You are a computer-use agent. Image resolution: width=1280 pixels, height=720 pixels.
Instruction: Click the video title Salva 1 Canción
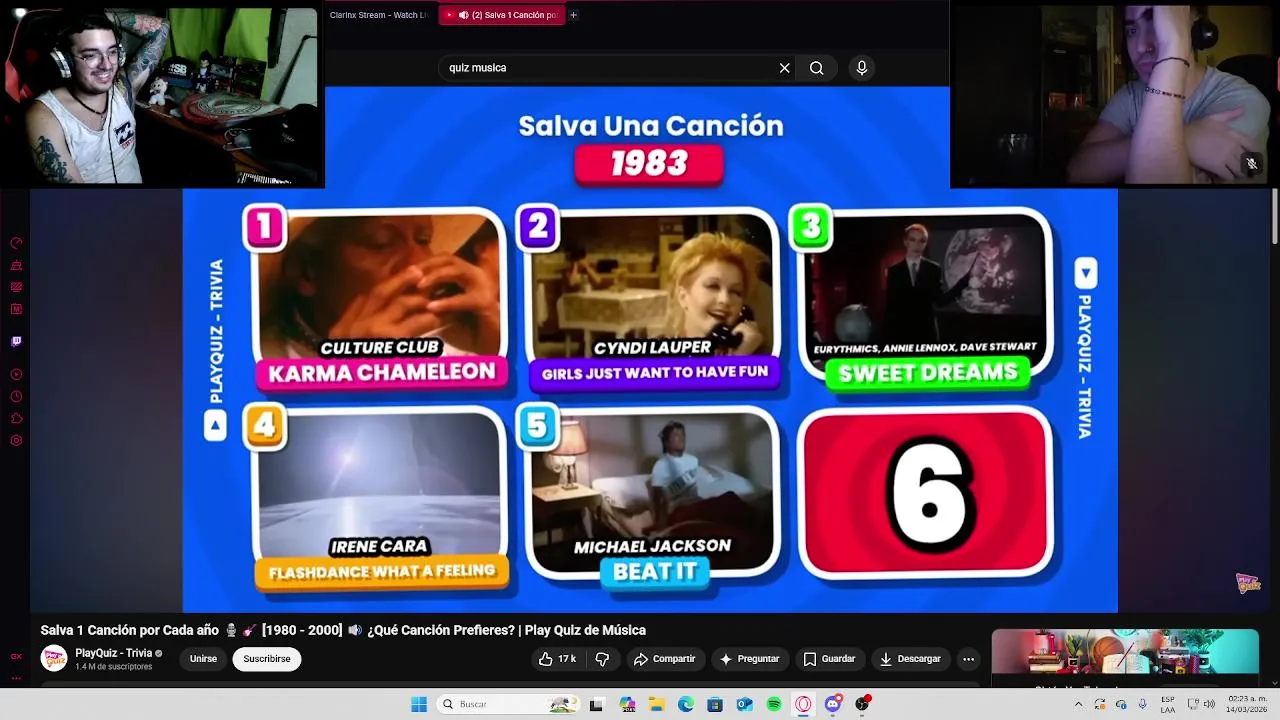343,630
